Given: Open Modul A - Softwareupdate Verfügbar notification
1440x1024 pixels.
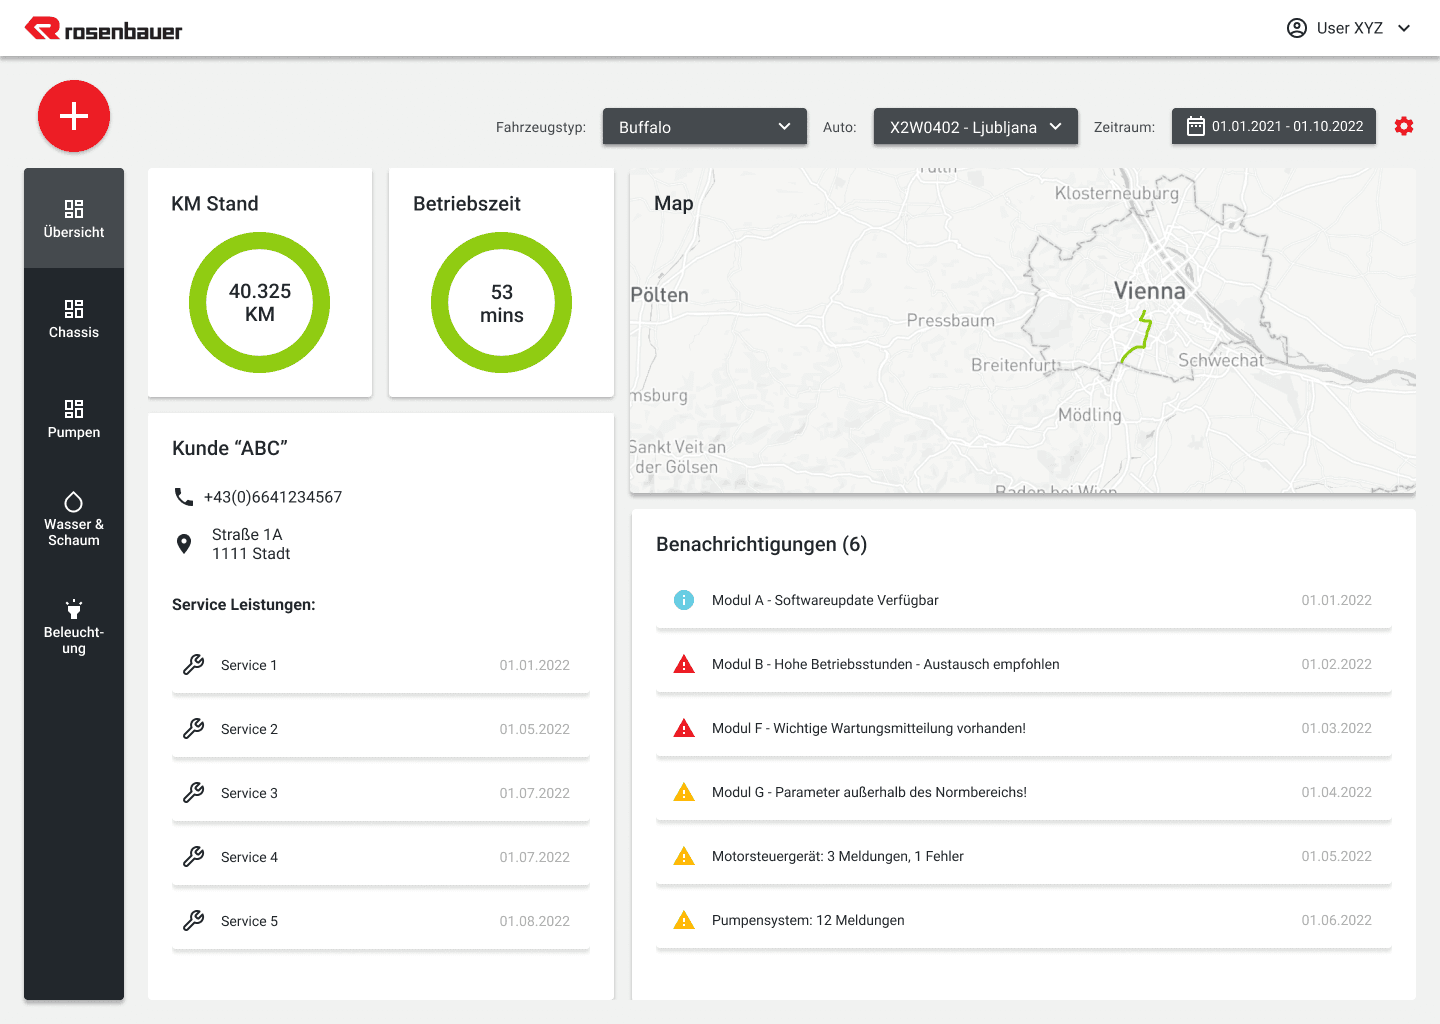Looking at the screenshot, I should click(1024, 600).
